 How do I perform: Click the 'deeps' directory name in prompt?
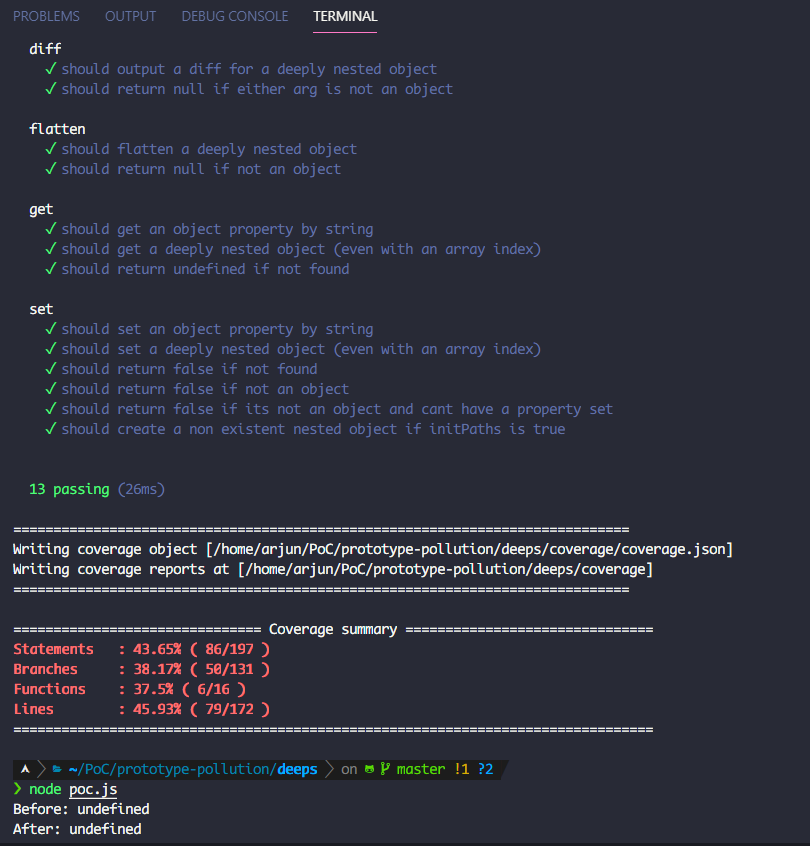(x=297, y=769)
